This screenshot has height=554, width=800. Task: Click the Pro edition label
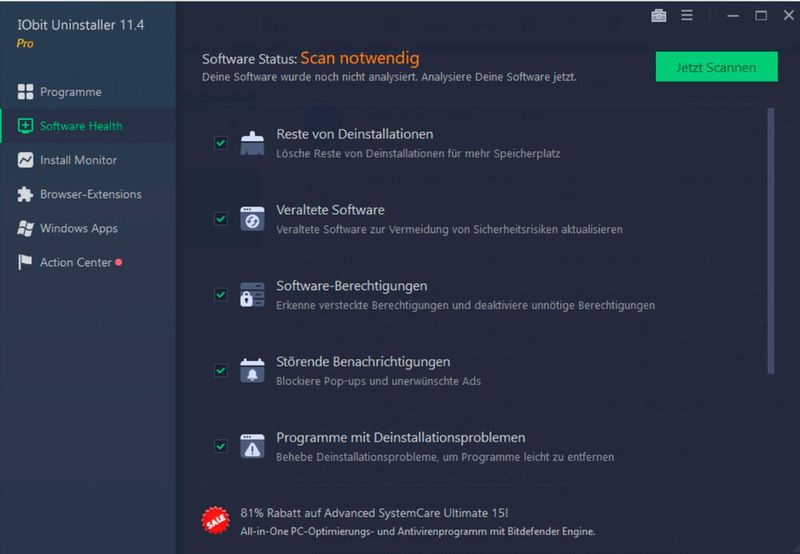pos(25,43)
